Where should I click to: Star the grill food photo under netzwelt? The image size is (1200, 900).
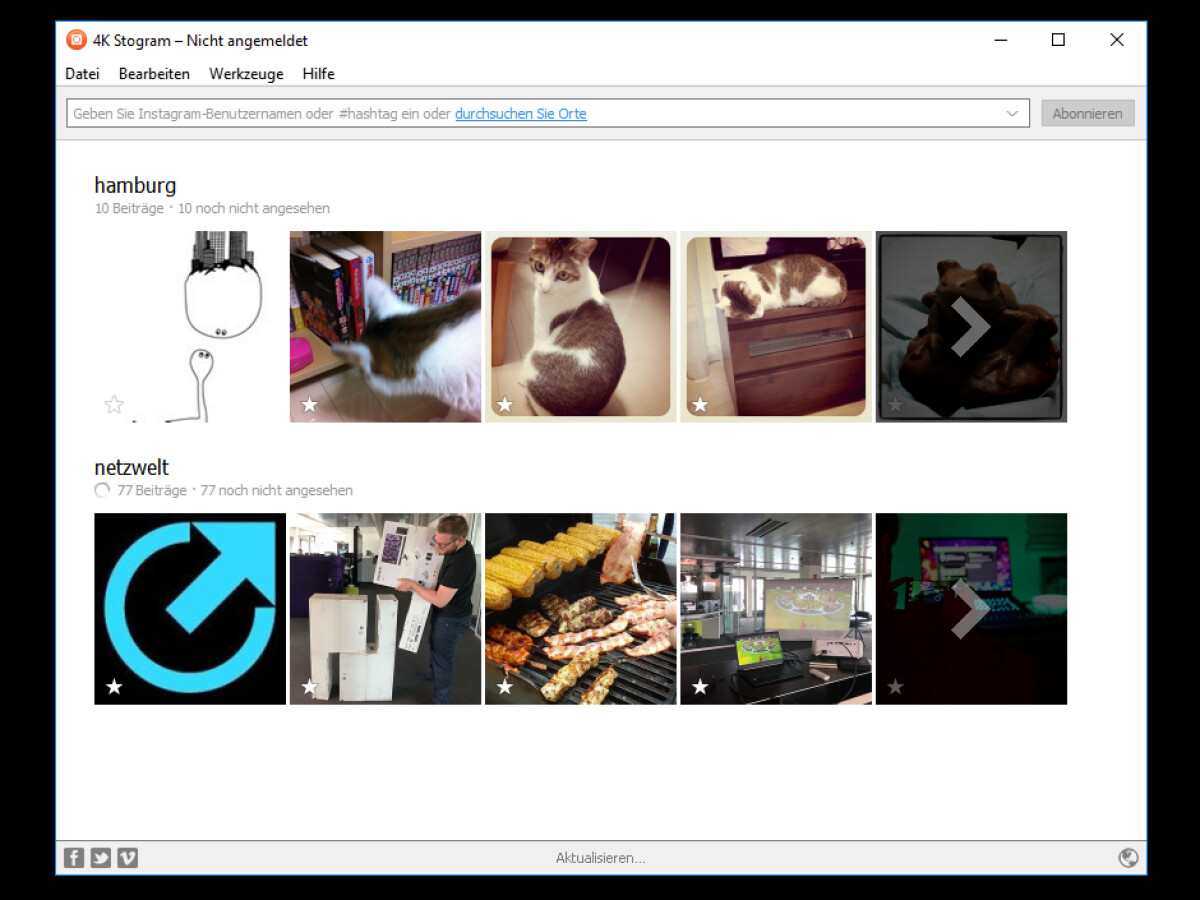(x=504, y=687)
